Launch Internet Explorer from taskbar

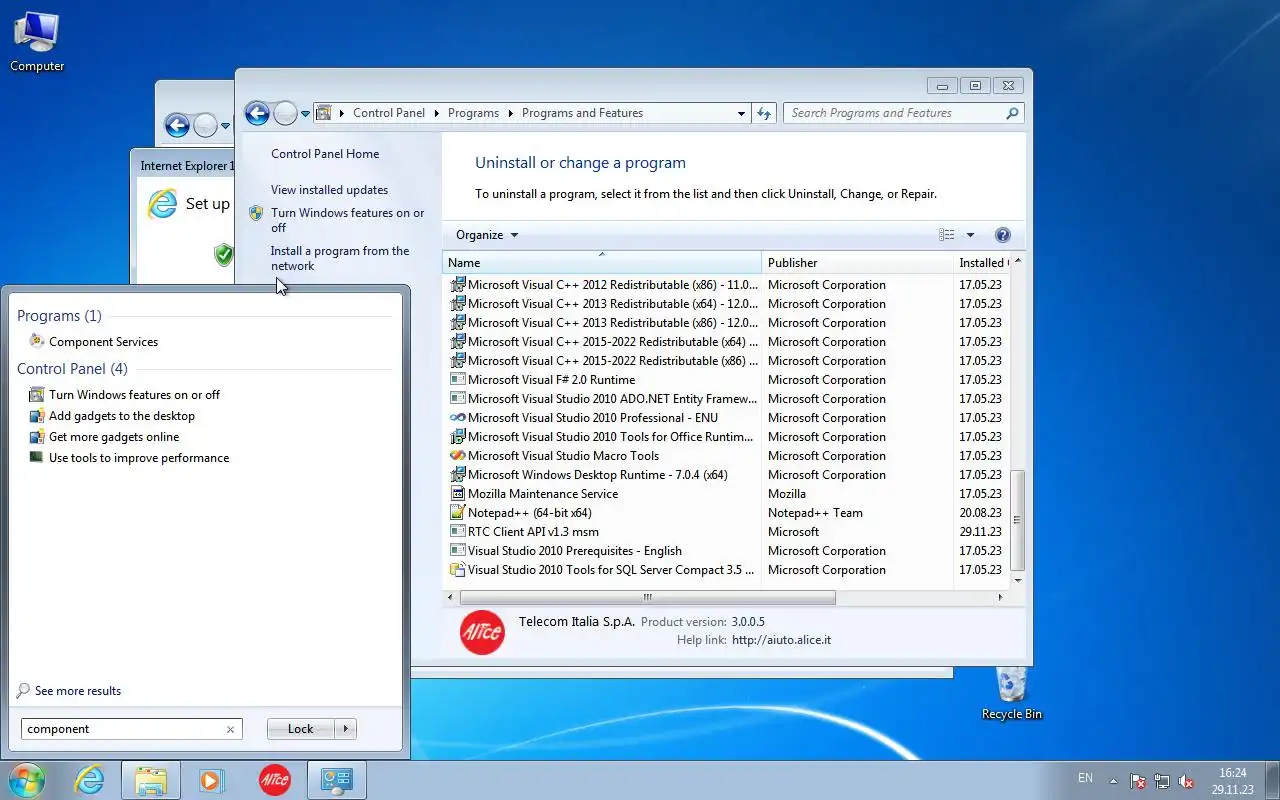(x=90, y=780)
